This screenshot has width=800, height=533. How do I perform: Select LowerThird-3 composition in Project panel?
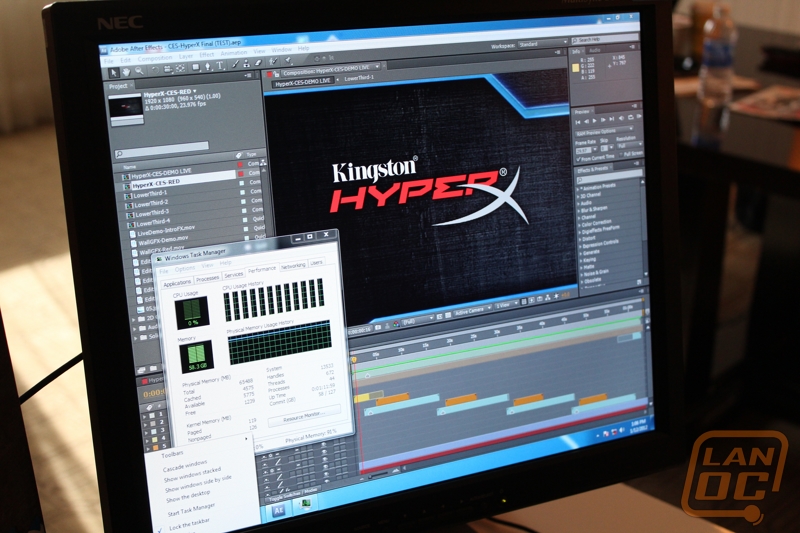[152, 213]
